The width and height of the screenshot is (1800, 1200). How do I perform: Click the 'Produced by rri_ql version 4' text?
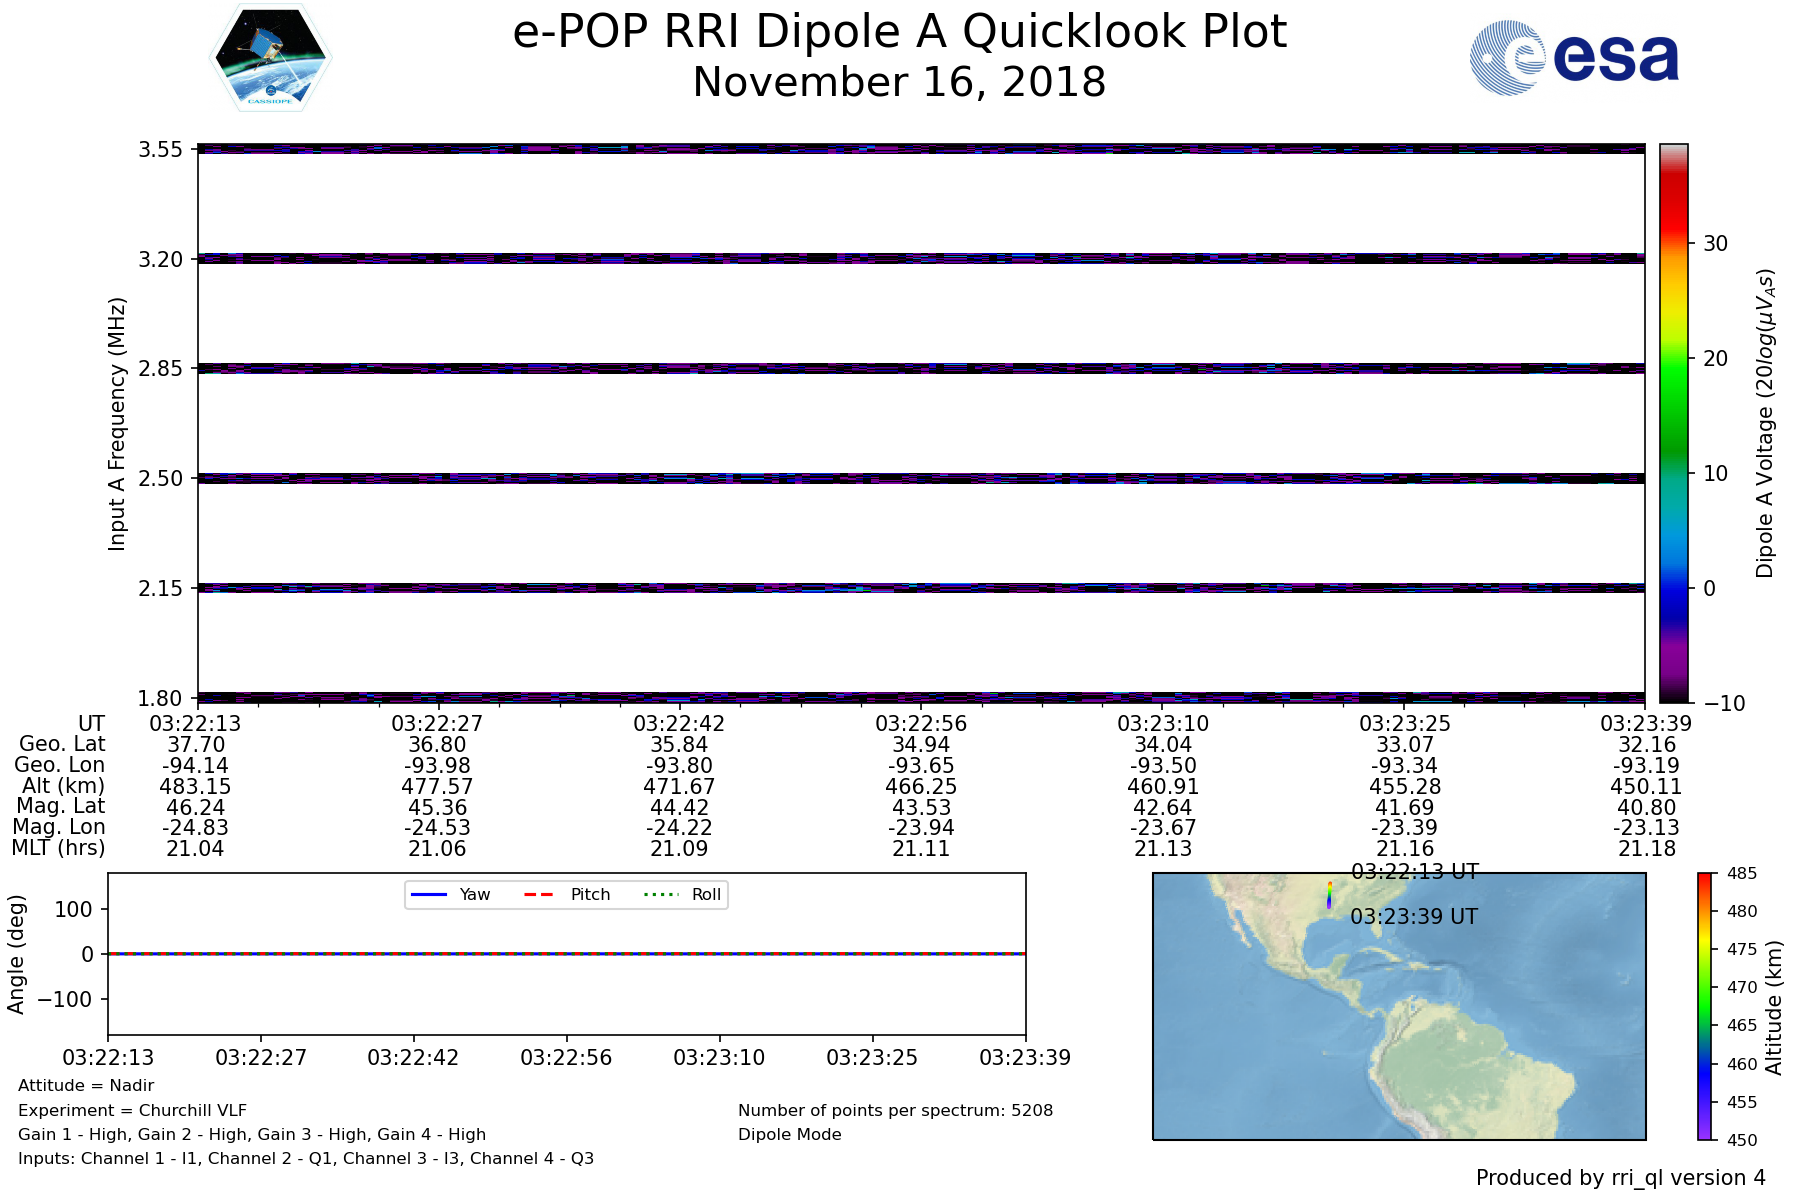click(1620, 1178)
